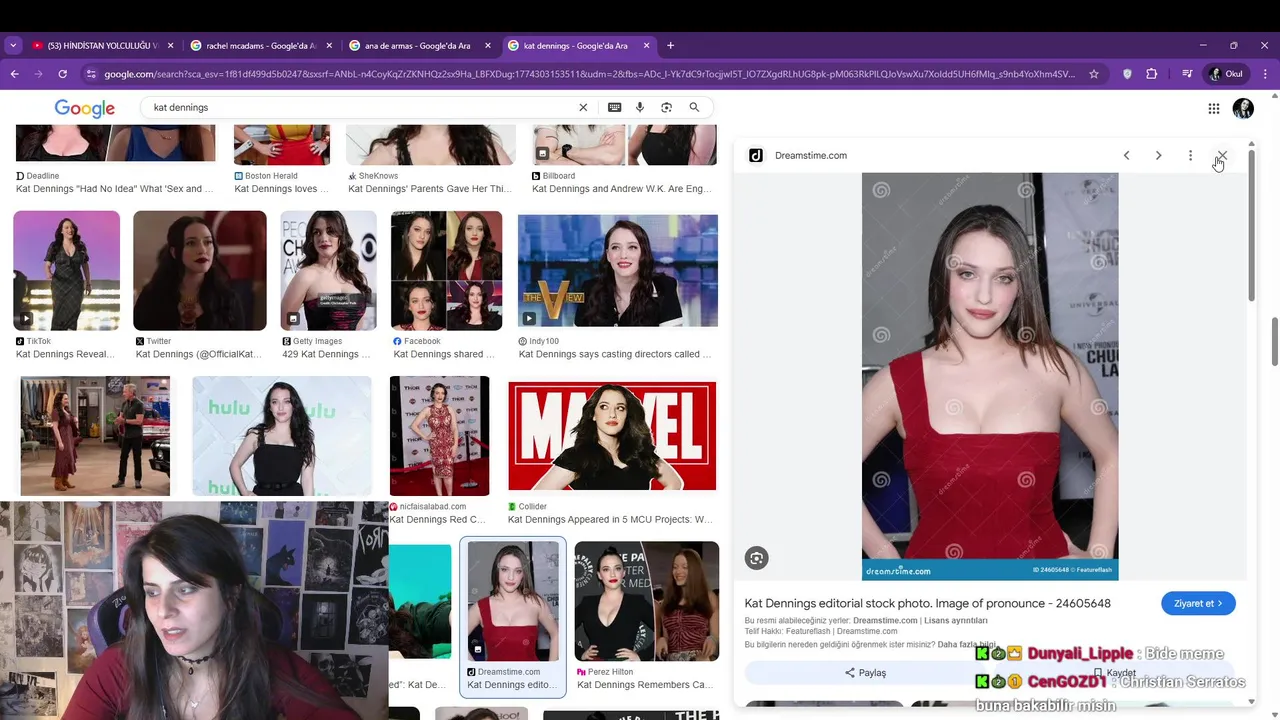Open Chrome's three-dot menu
1280x720 pixels.
point(1266,74)
